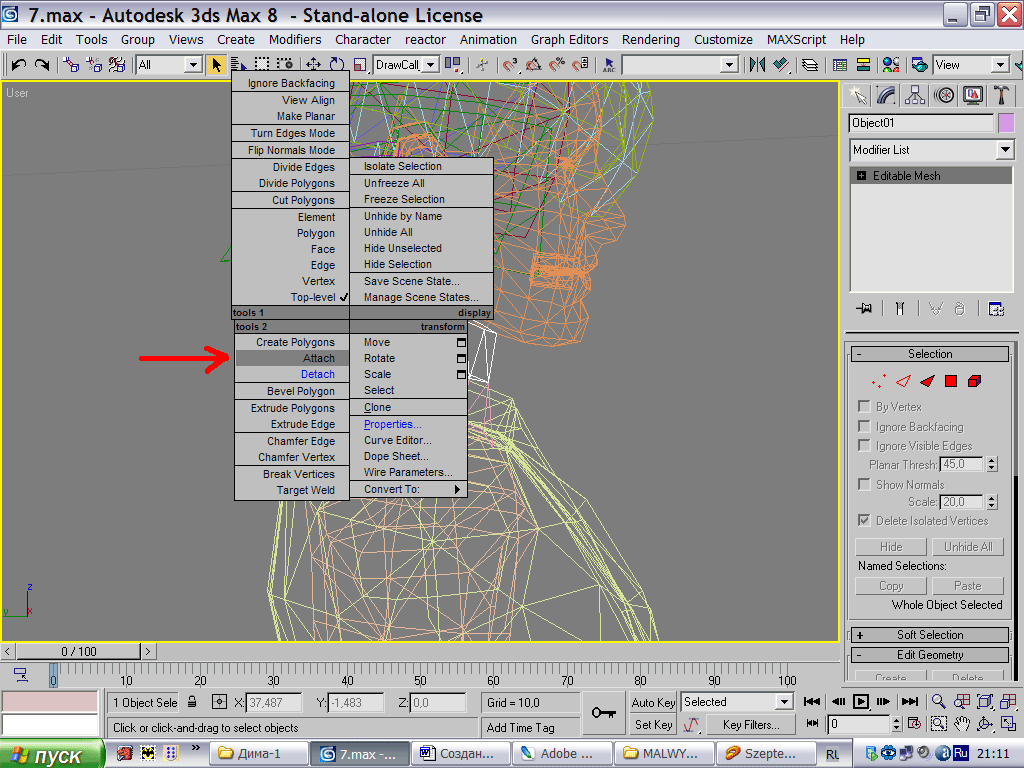Tick the Ignore Visible Edges checkbox
The image size is (1024, 768).
pyautogui.click(x=864, y=445)
